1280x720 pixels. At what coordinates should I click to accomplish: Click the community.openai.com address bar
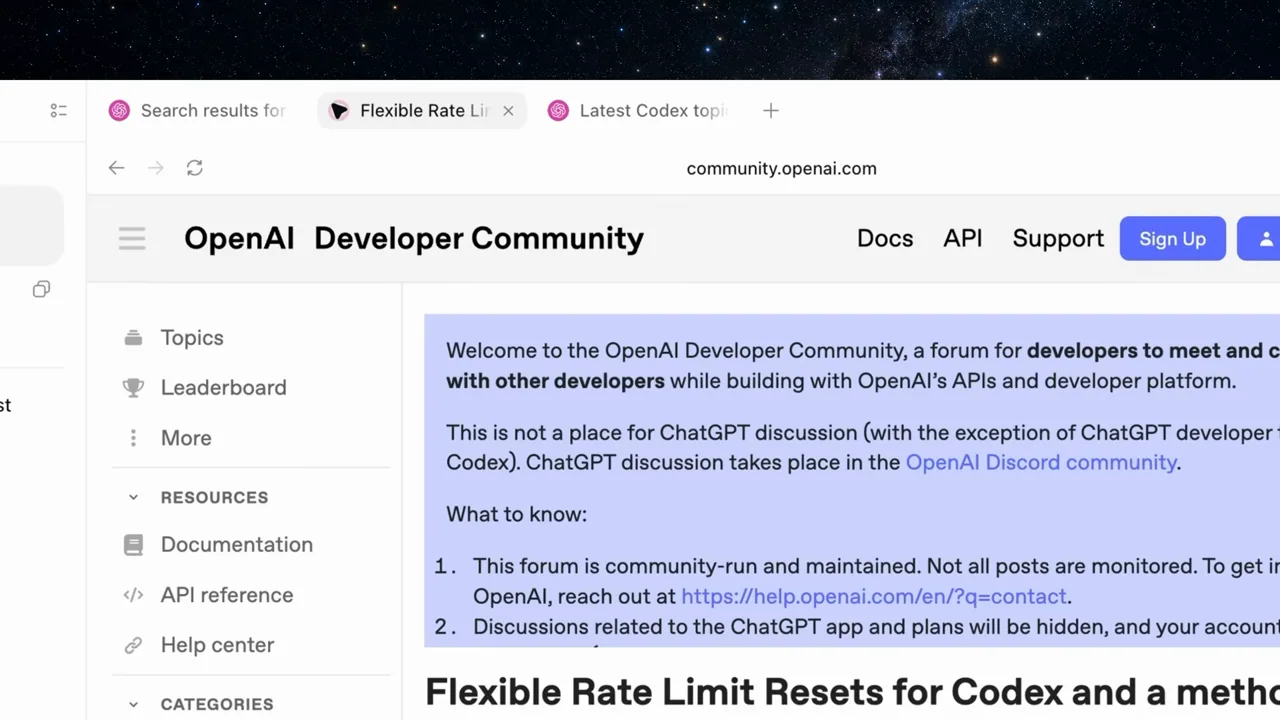tap(781, 168)
